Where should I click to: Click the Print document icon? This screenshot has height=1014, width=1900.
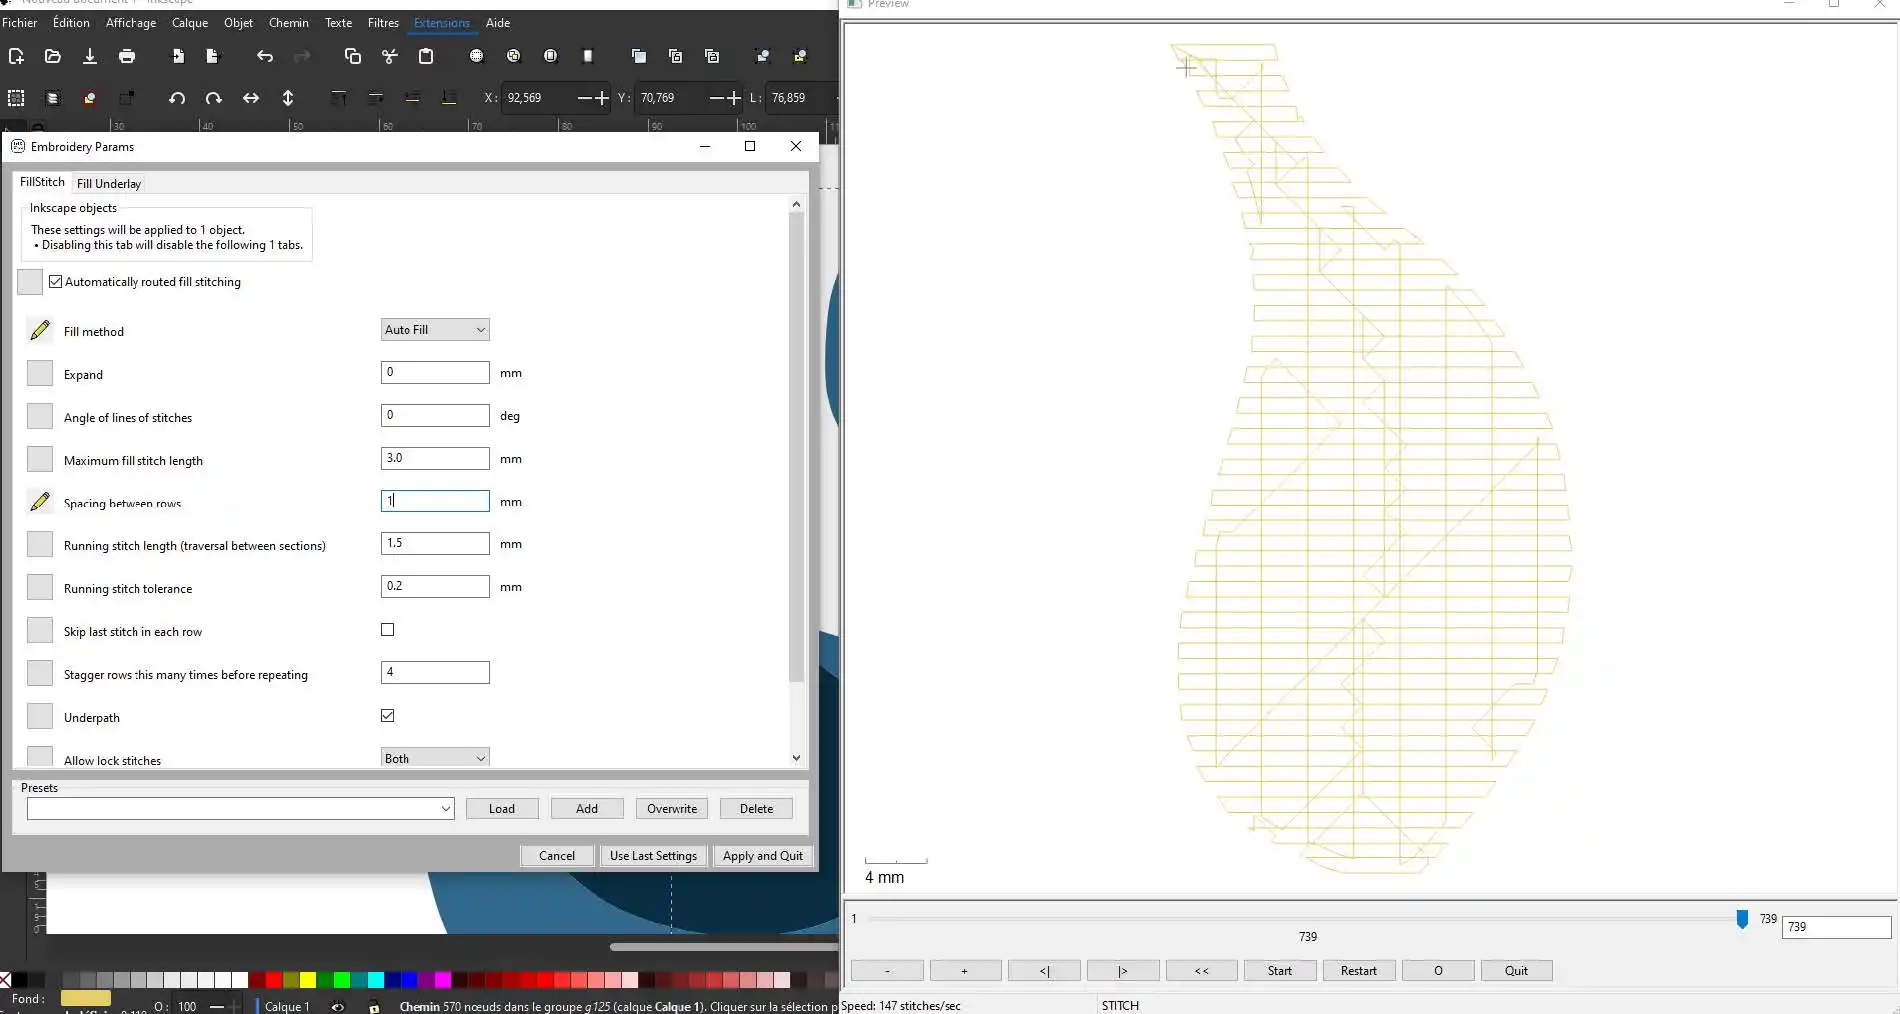click(127, 57)
